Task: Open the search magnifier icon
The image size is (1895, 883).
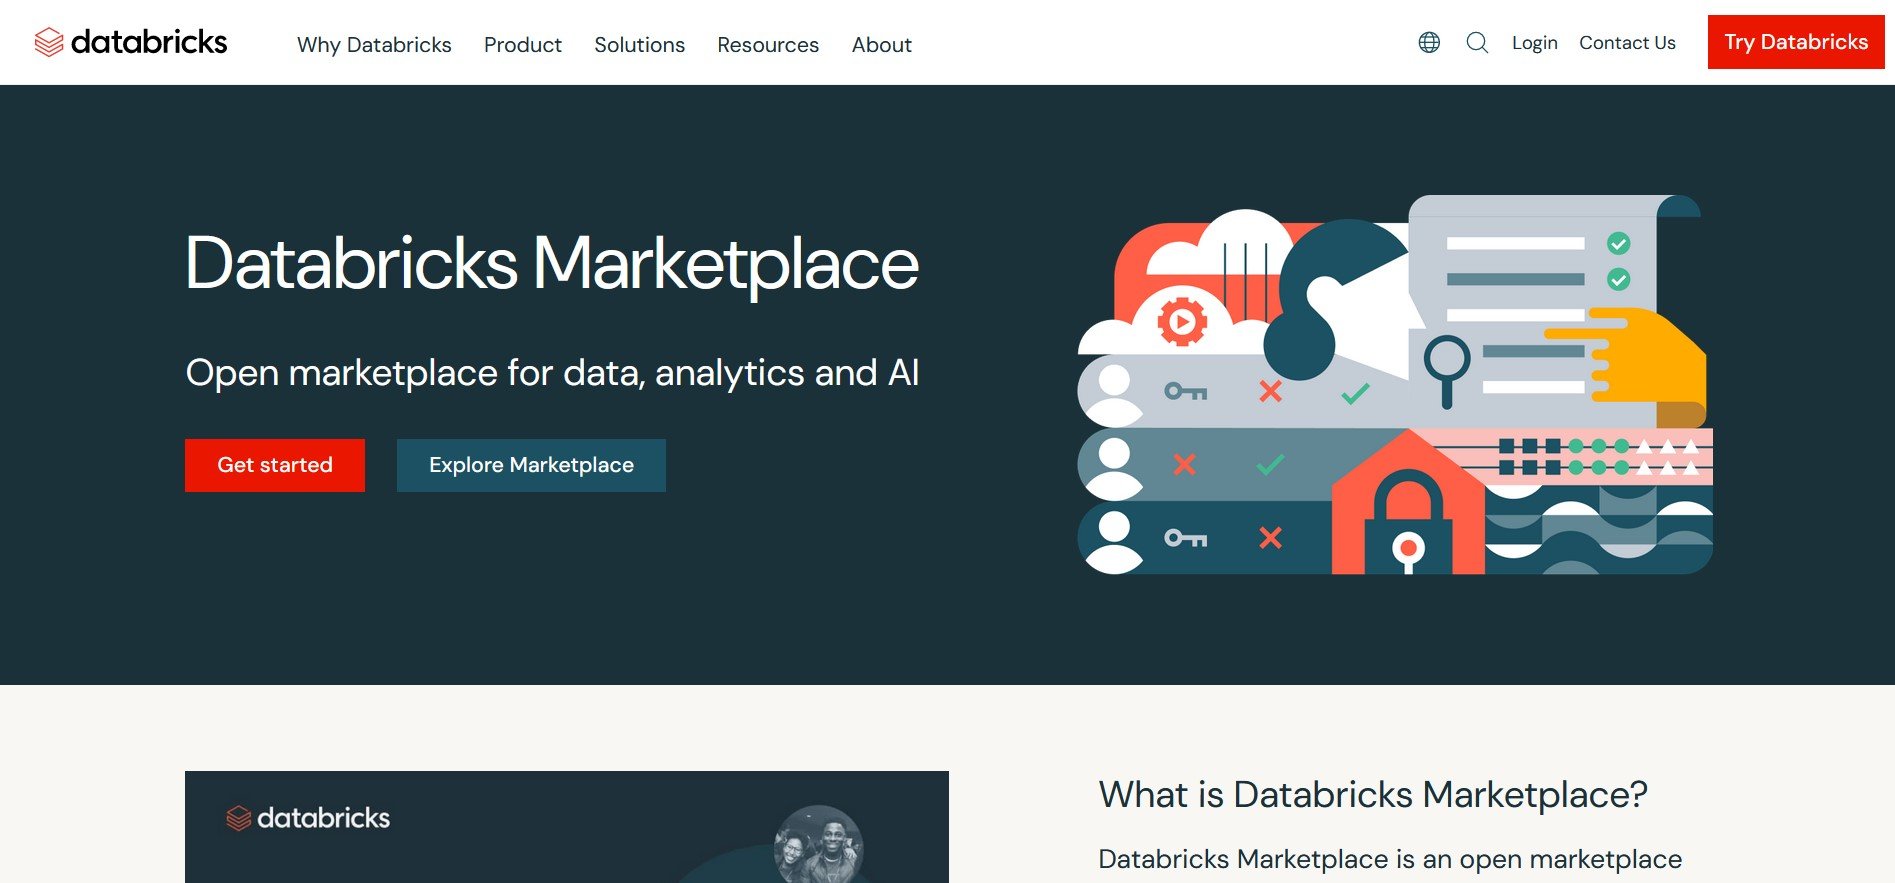Action: click(1477, 42)
